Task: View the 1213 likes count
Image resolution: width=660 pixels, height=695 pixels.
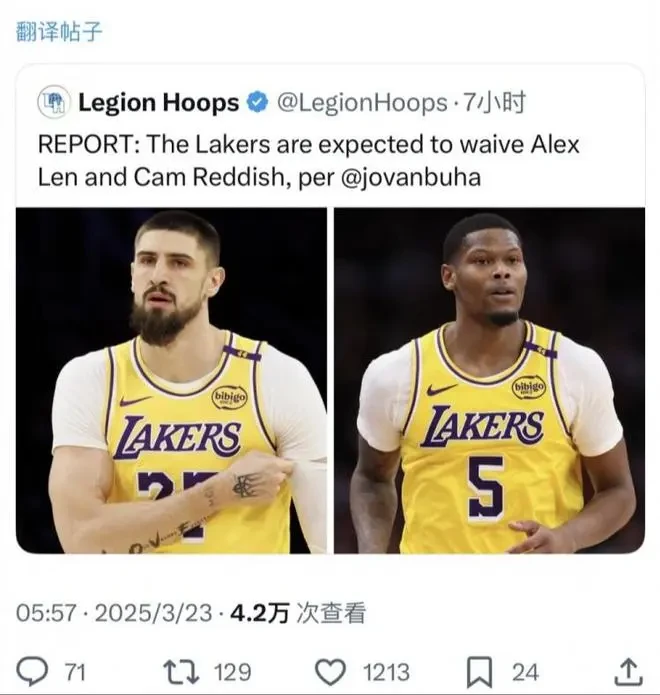Action: [387, 672]
